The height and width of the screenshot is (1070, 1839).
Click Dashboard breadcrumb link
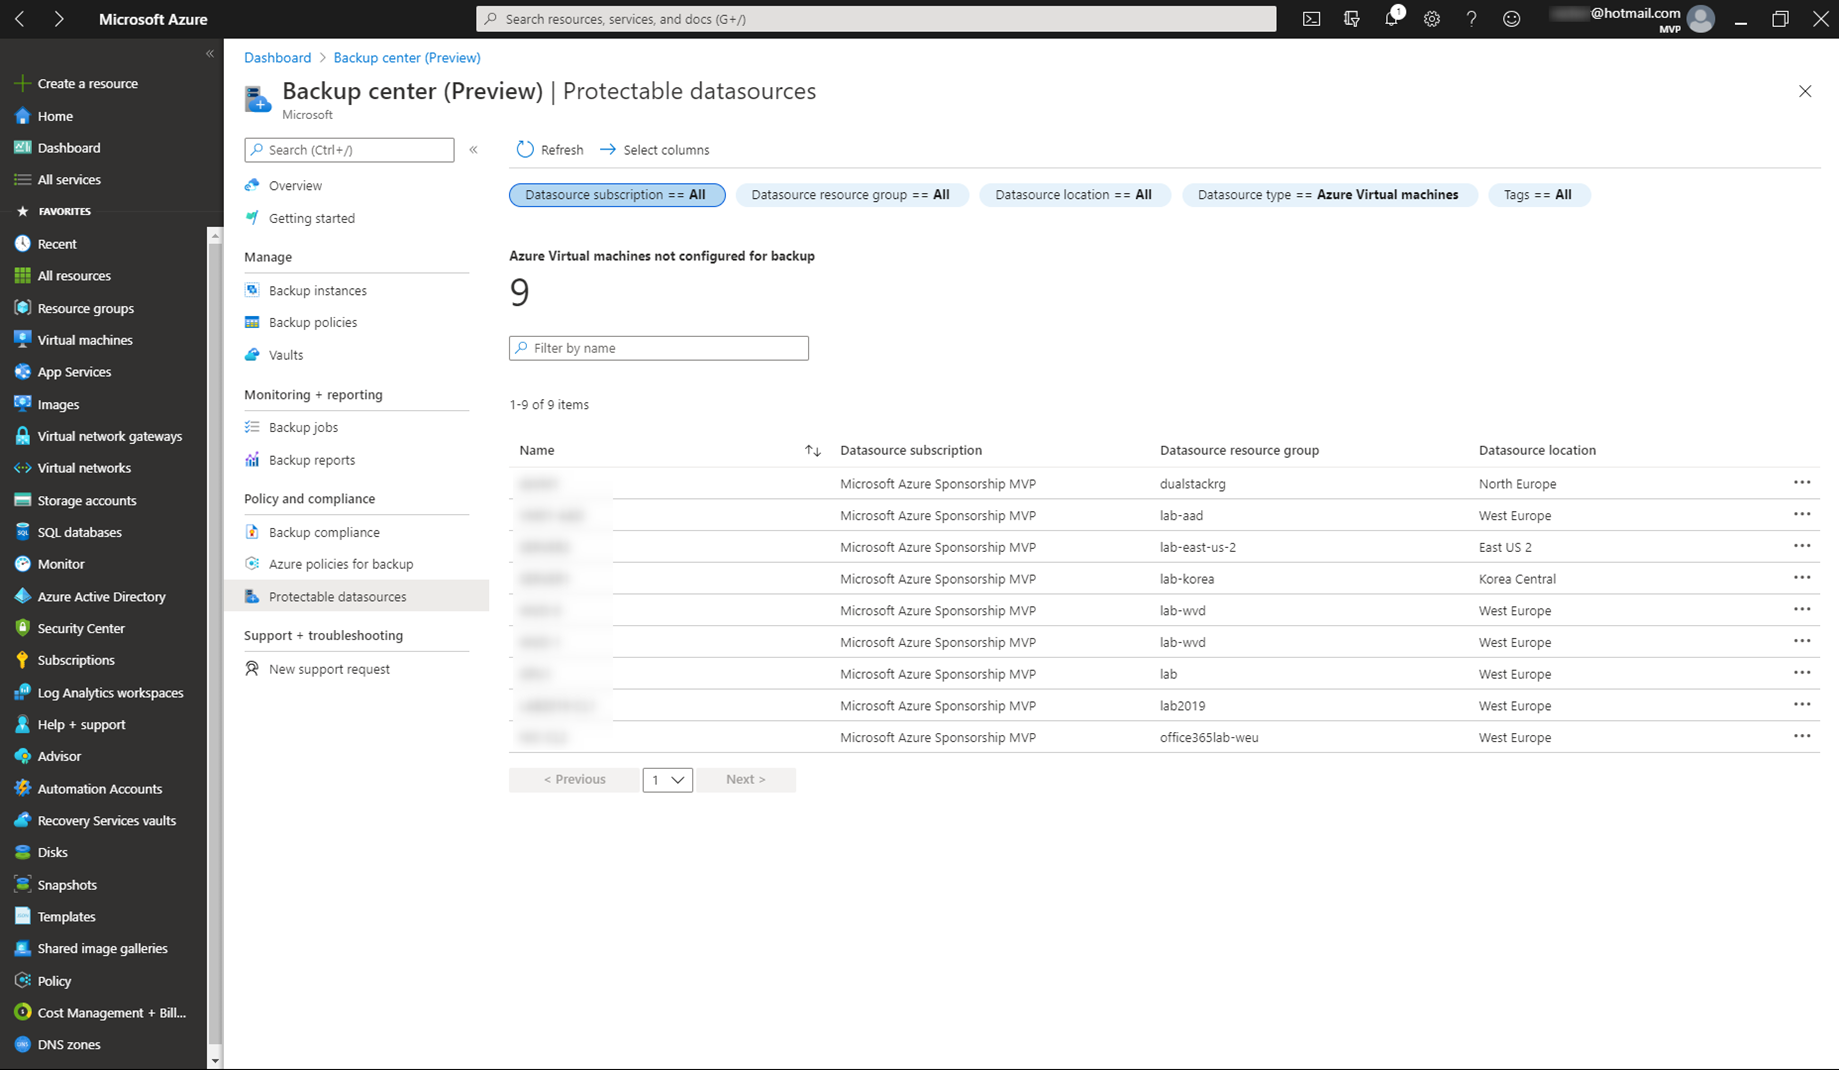click(x=277, y=58)
